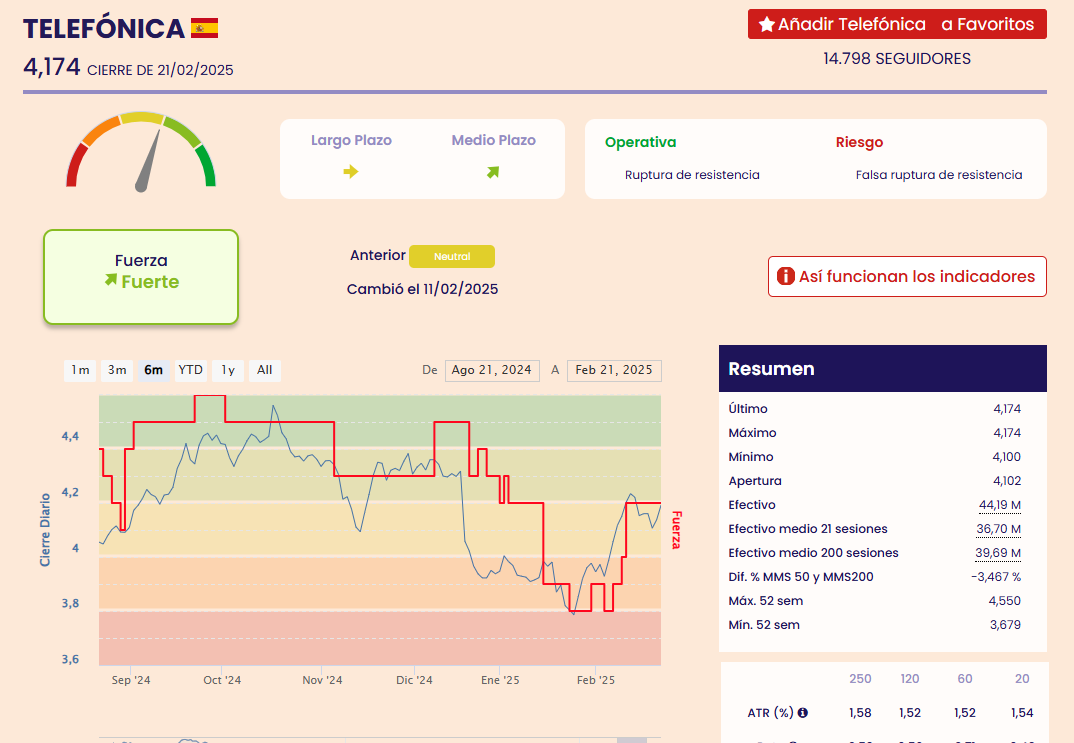Click the Operativa heading
The width and height of the screenshot is (1074, 743).
click(640, 142)
